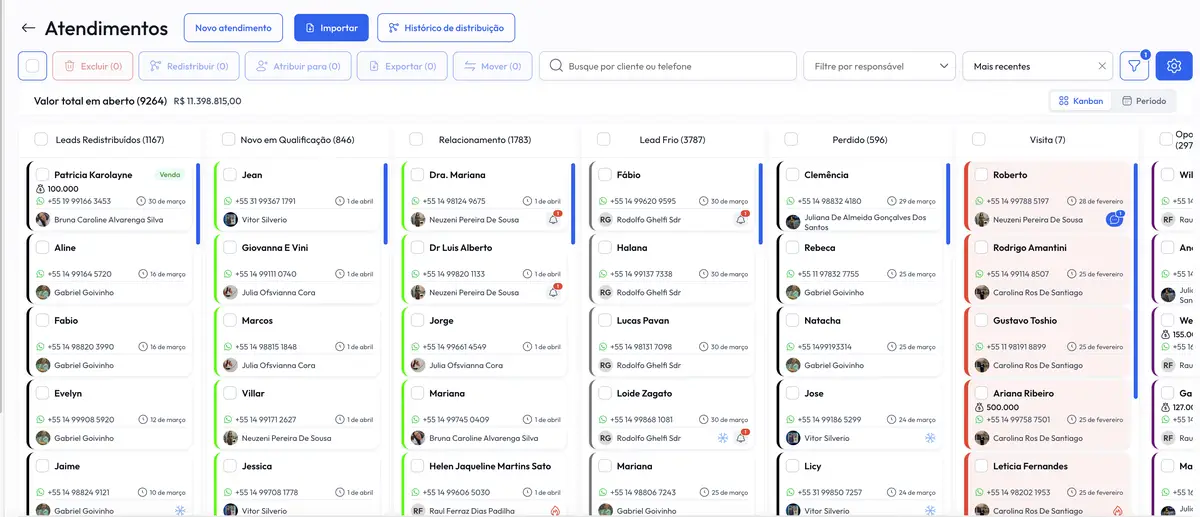Clear the Mais recentes sort selection

tap(1102, 66)
